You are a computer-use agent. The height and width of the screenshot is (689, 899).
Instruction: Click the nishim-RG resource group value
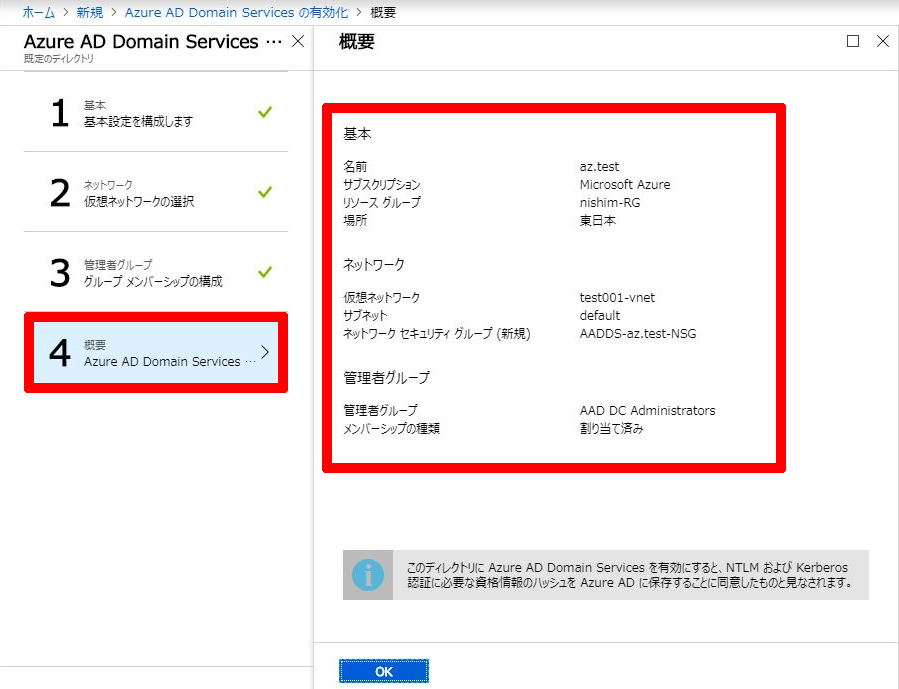coord(610,202)
